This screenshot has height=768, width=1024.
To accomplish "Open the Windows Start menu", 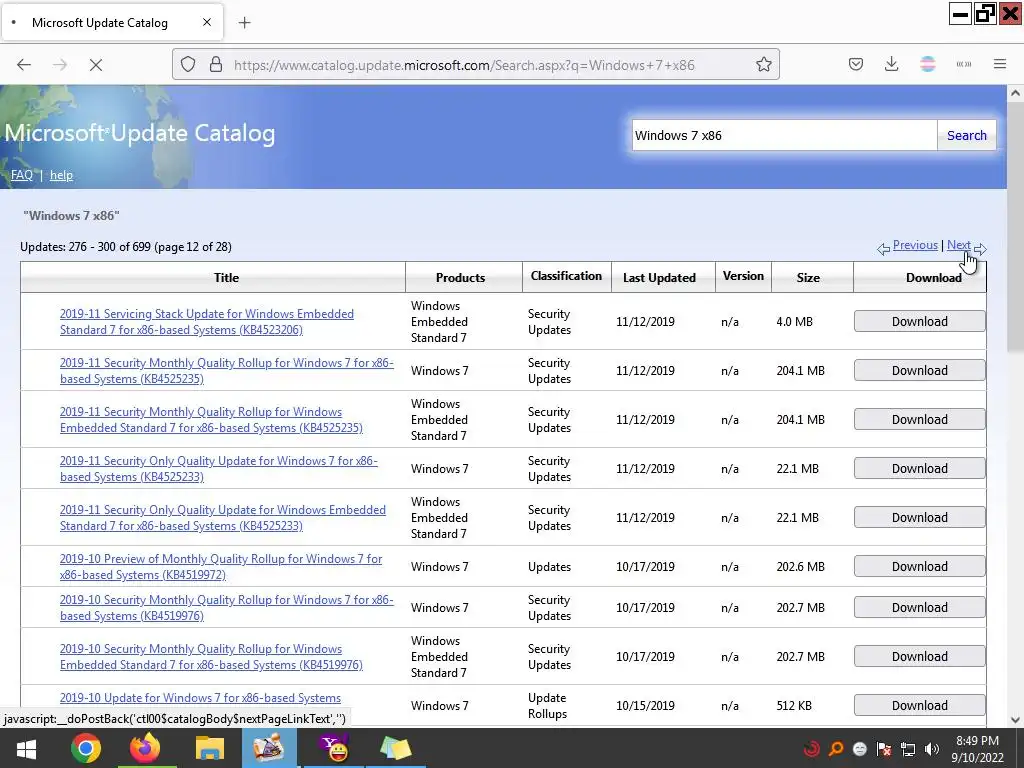I will click(x=25, y=748).
